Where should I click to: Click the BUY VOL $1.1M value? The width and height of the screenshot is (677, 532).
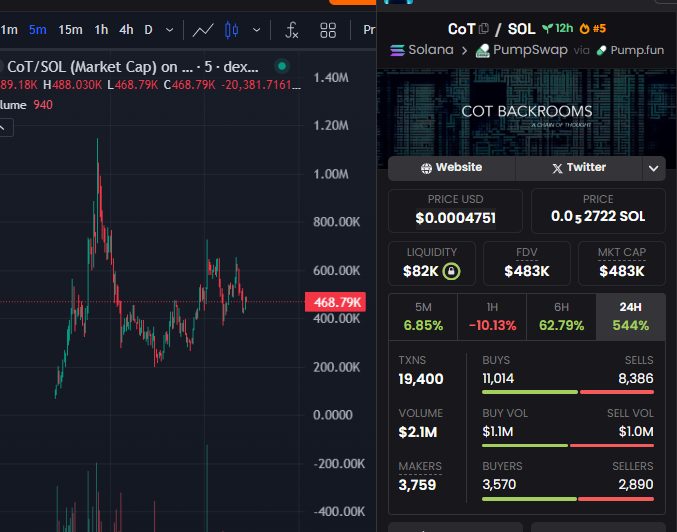point(498,432)
